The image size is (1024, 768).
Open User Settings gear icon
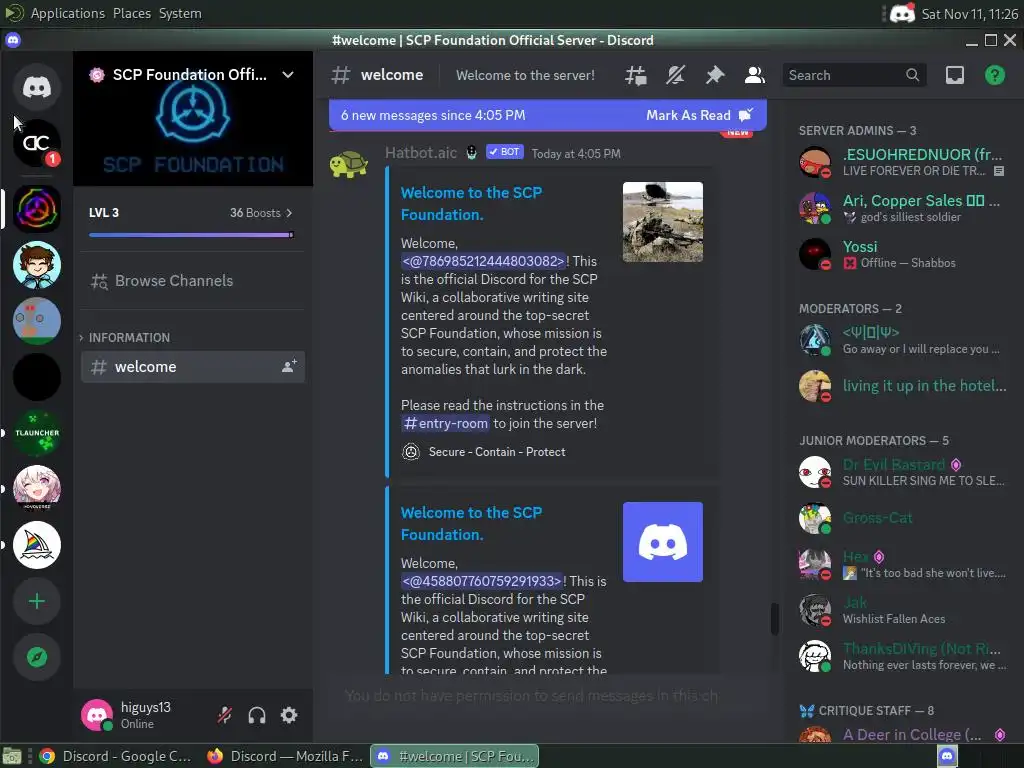pyautogui.click(x=289, y=715)
